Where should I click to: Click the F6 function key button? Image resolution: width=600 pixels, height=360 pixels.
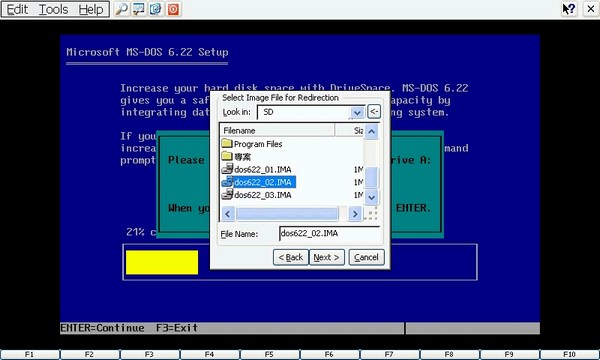(329, 355)
